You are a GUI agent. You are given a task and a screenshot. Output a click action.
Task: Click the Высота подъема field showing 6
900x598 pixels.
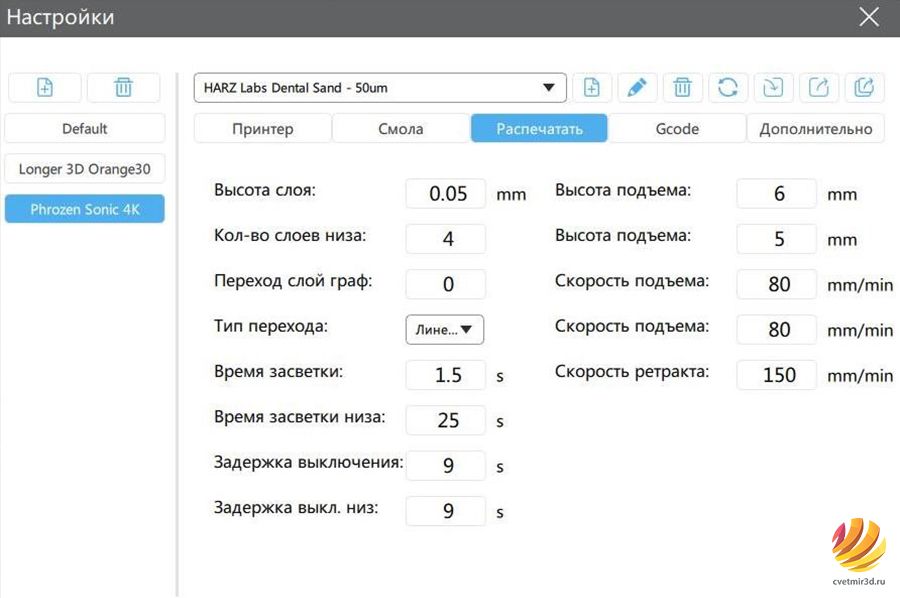point(777,193)
